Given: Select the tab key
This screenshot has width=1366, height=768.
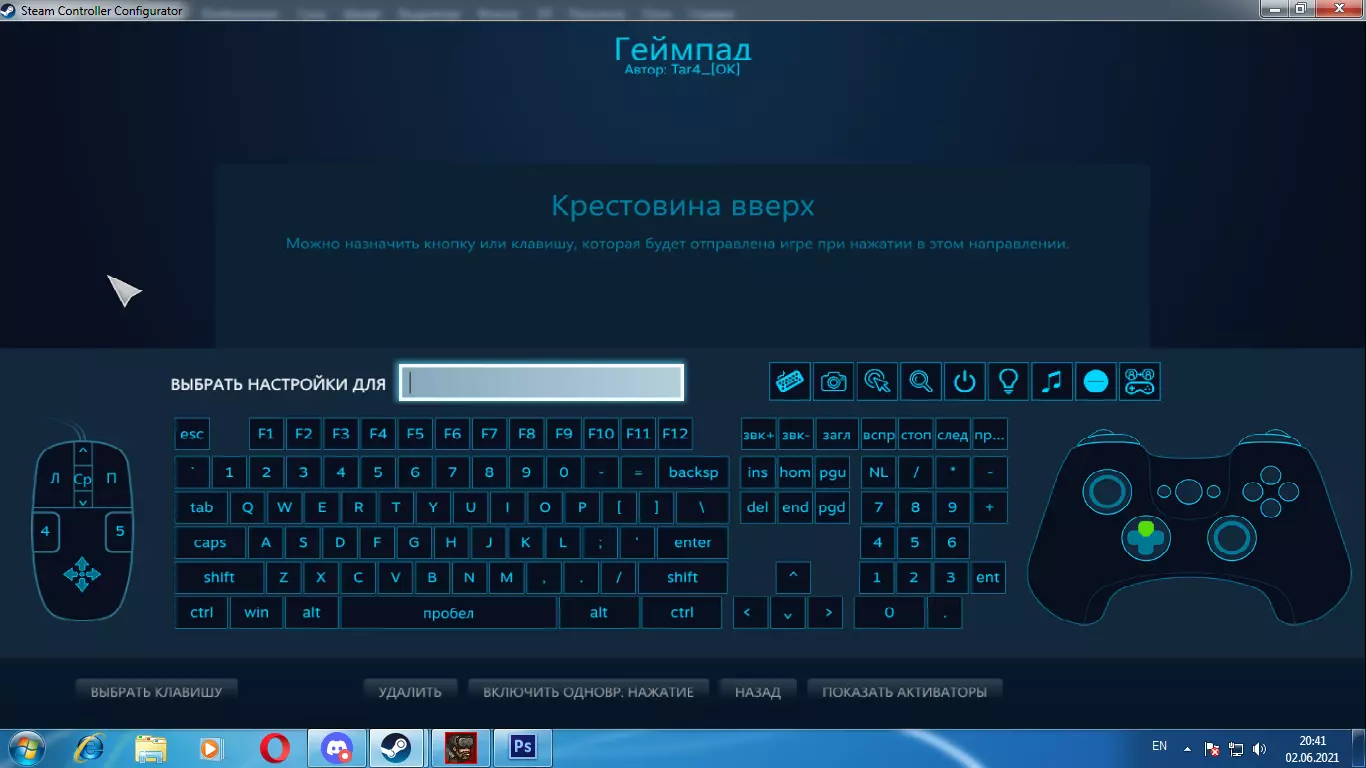Looking at the screenshot, I should coord(202,507).
